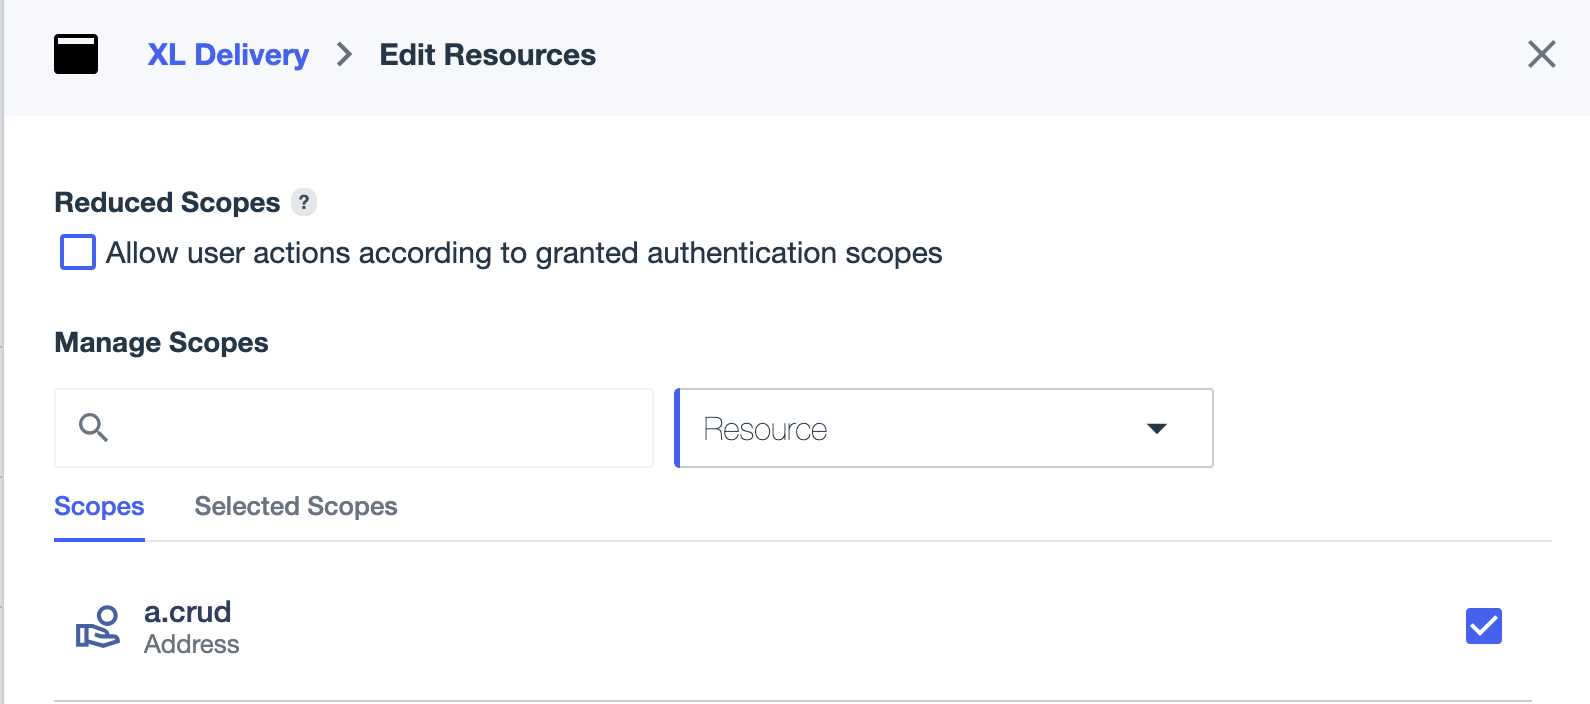Click the close X in the header
Image resolution: width=1590 pixels, height=704 pixels.
[1542, 55]
